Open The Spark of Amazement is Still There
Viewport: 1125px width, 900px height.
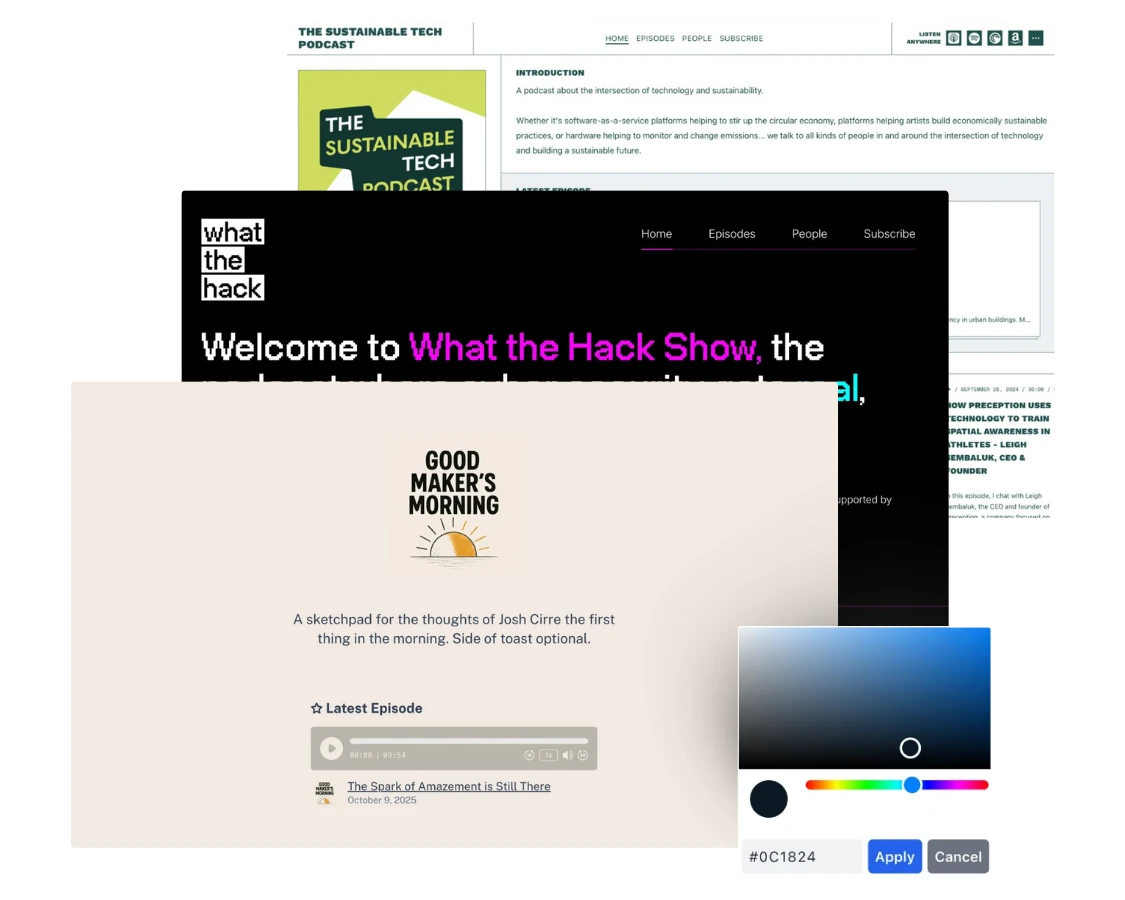click(x=449, y=786)
